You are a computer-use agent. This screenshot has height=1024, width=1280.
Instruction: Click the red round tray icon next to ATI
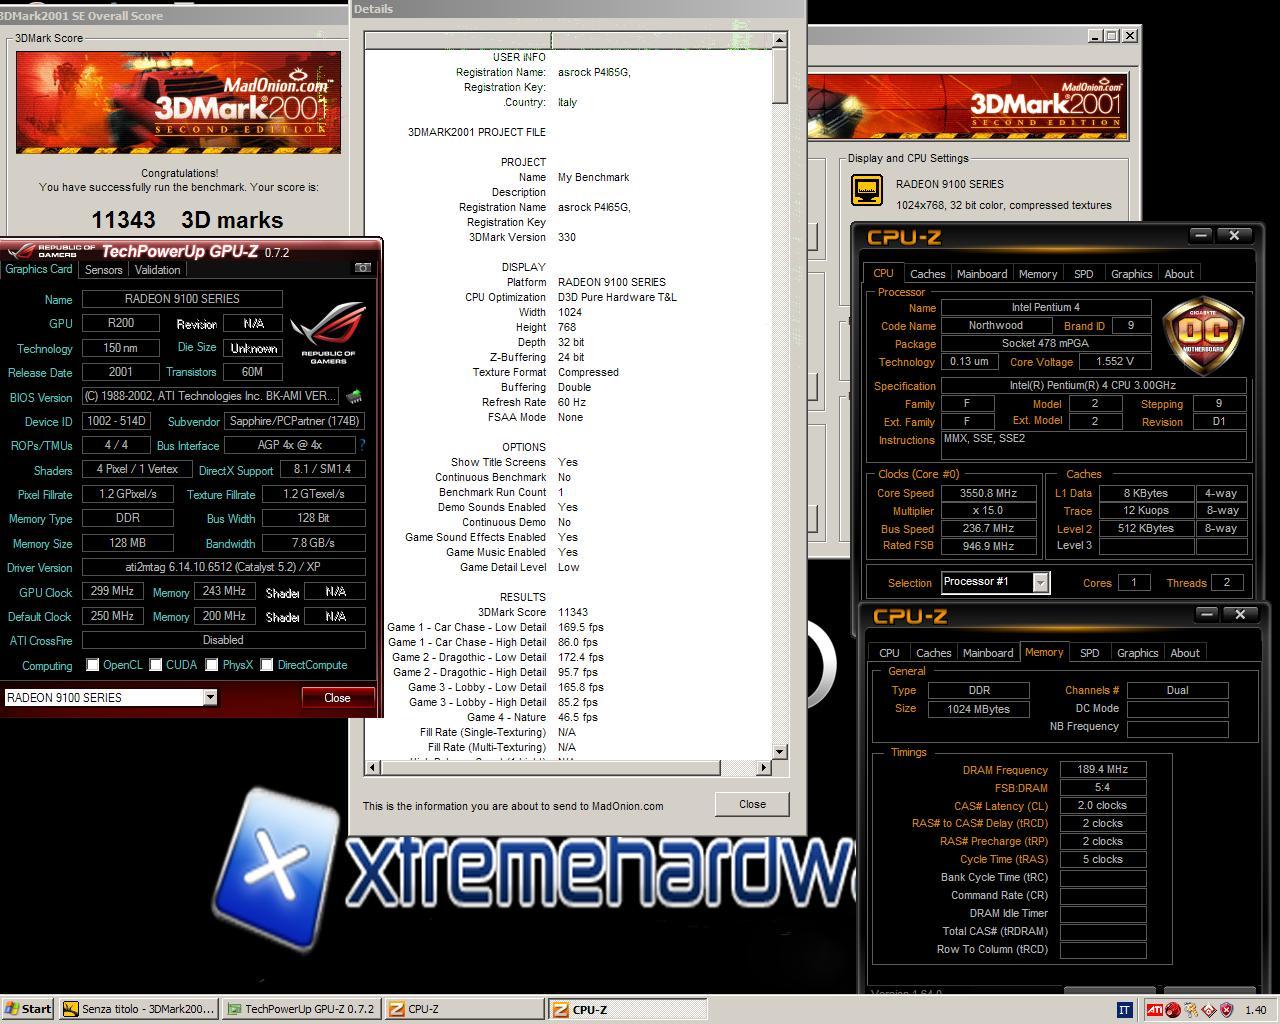click(x=1172, y=1010)
